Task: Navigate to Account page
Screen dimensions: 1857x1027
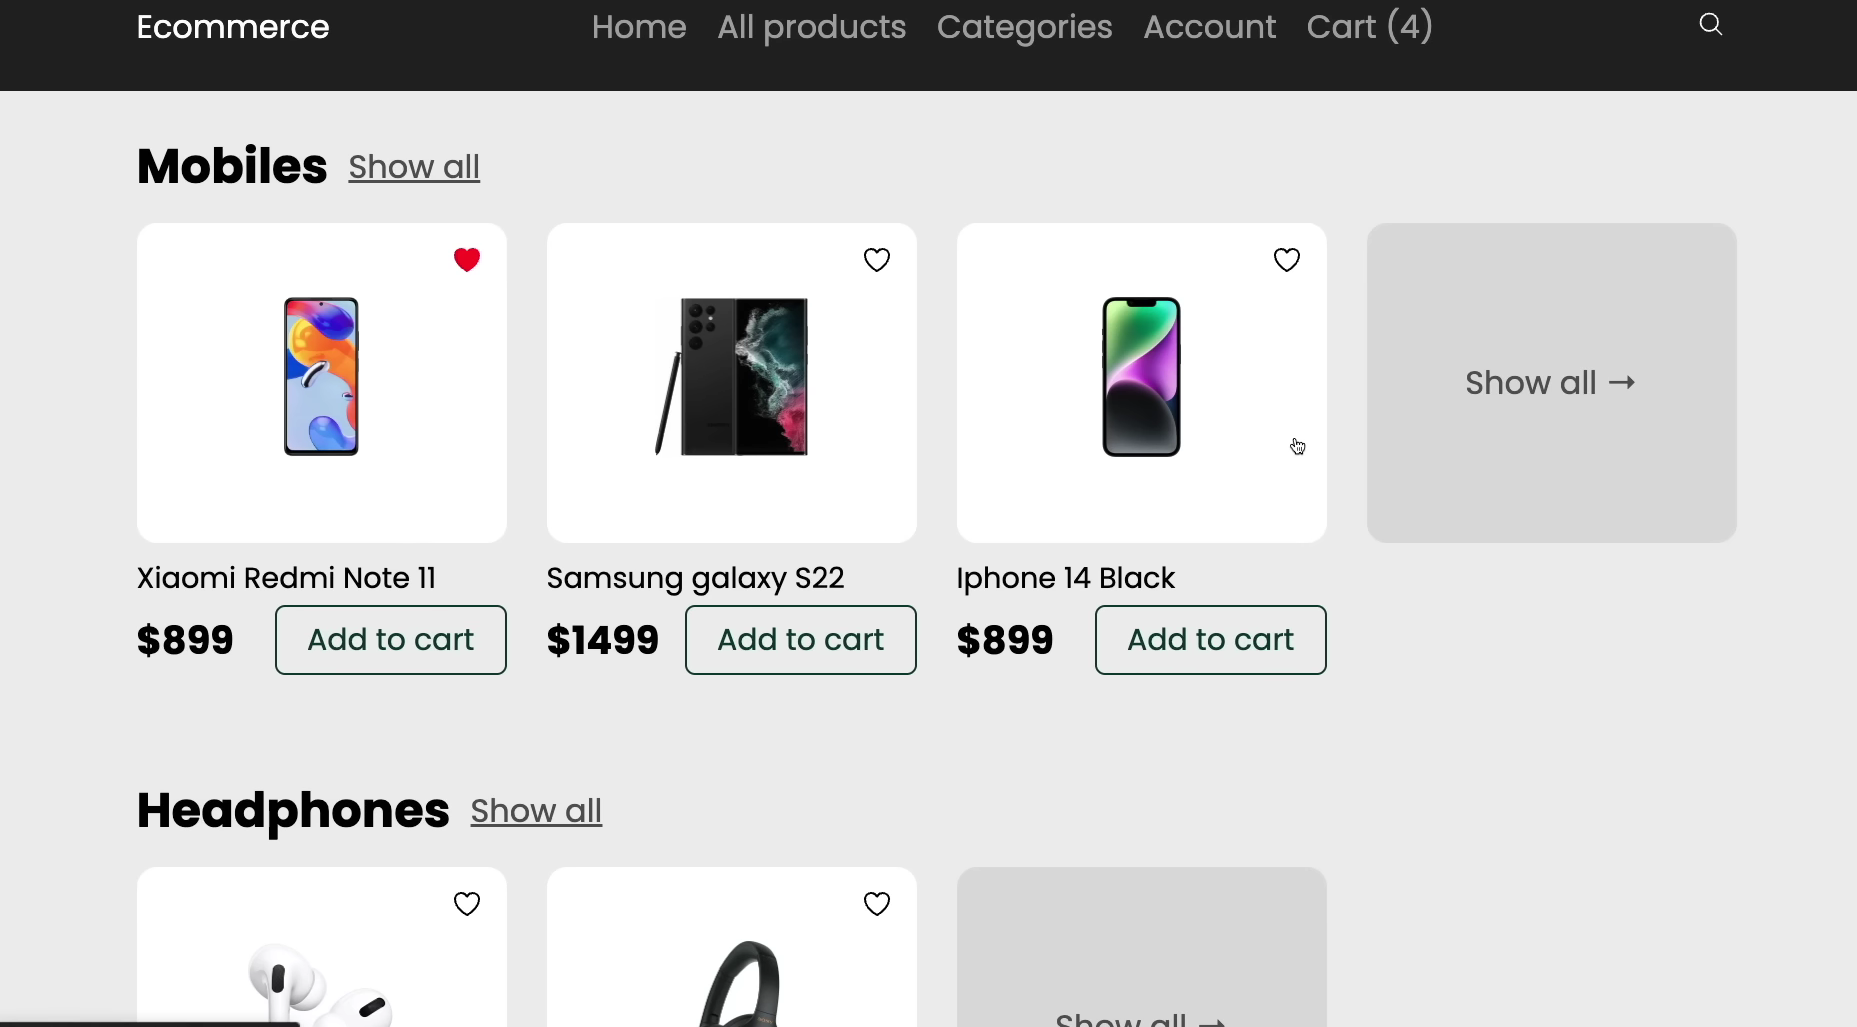Action: coord(1209,27)
